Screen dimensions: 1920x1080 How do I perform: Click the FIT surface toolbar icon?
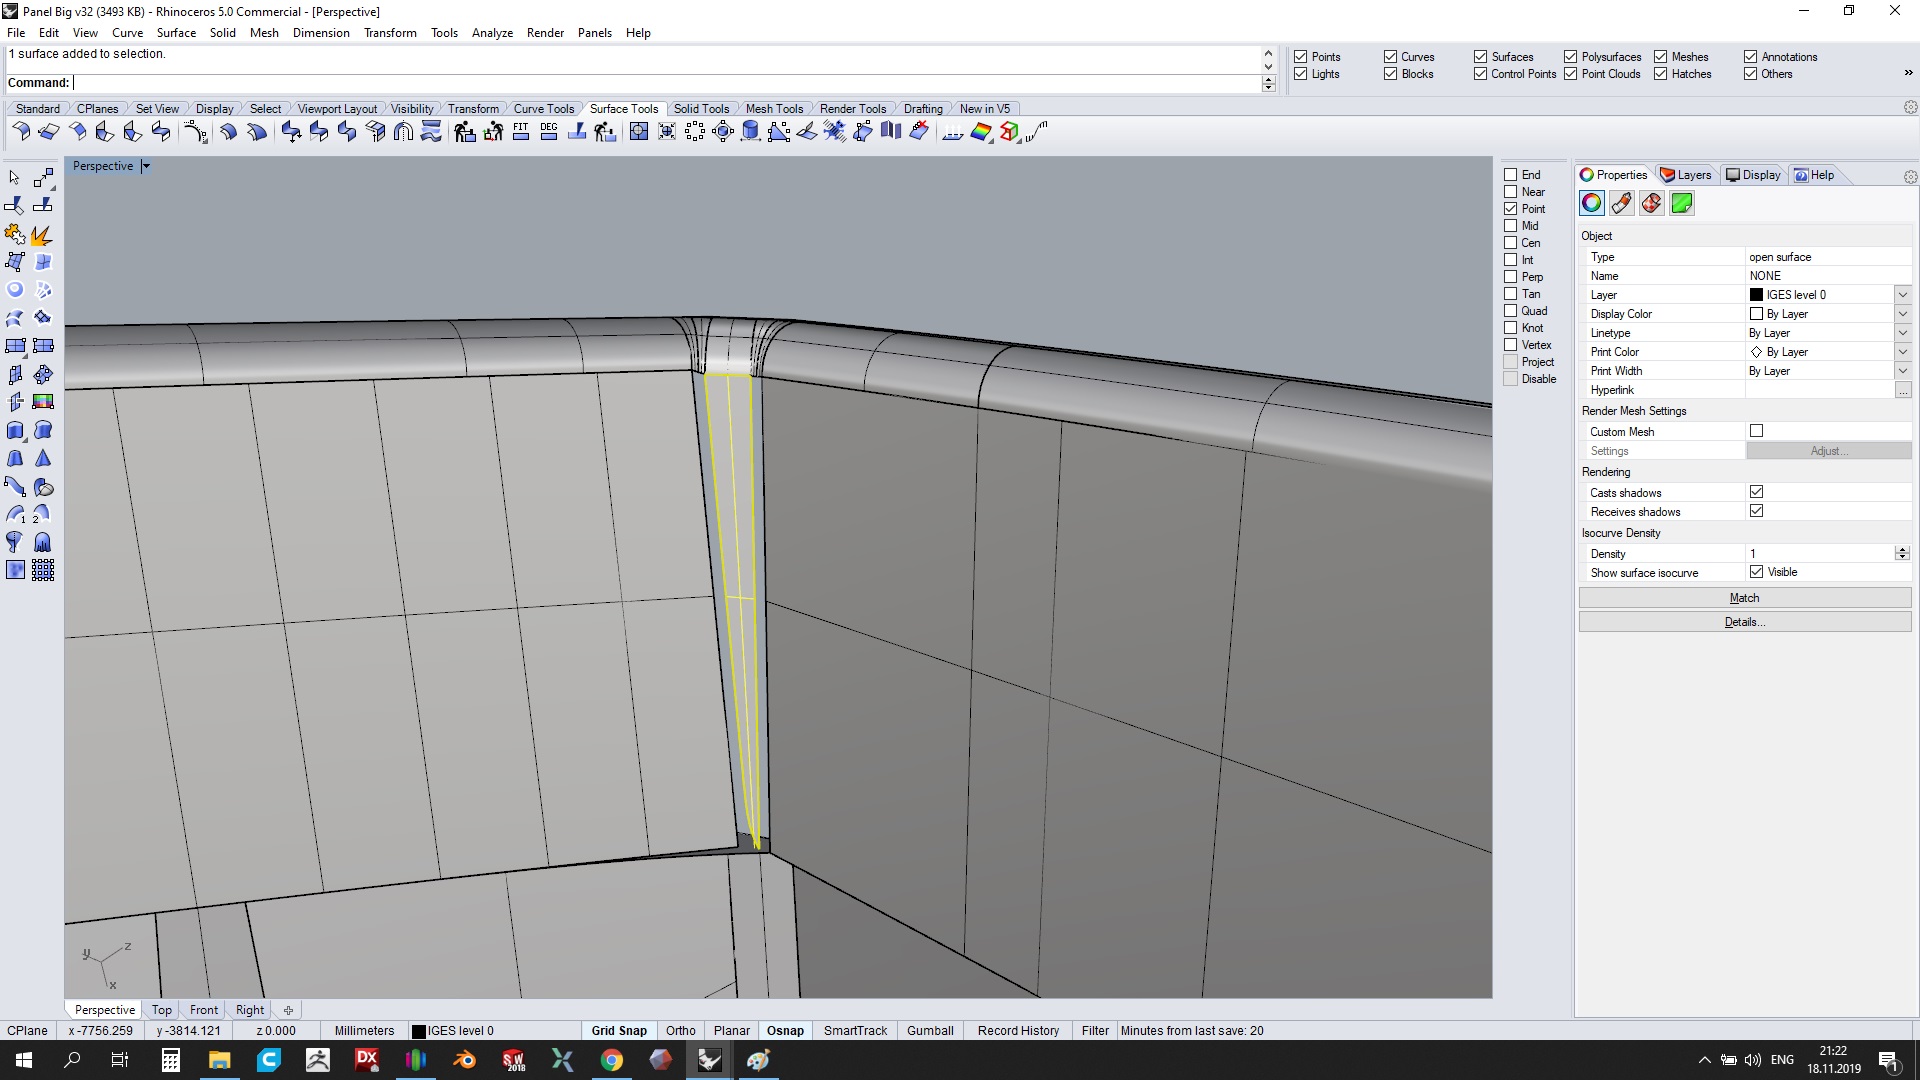coord(521,131)
